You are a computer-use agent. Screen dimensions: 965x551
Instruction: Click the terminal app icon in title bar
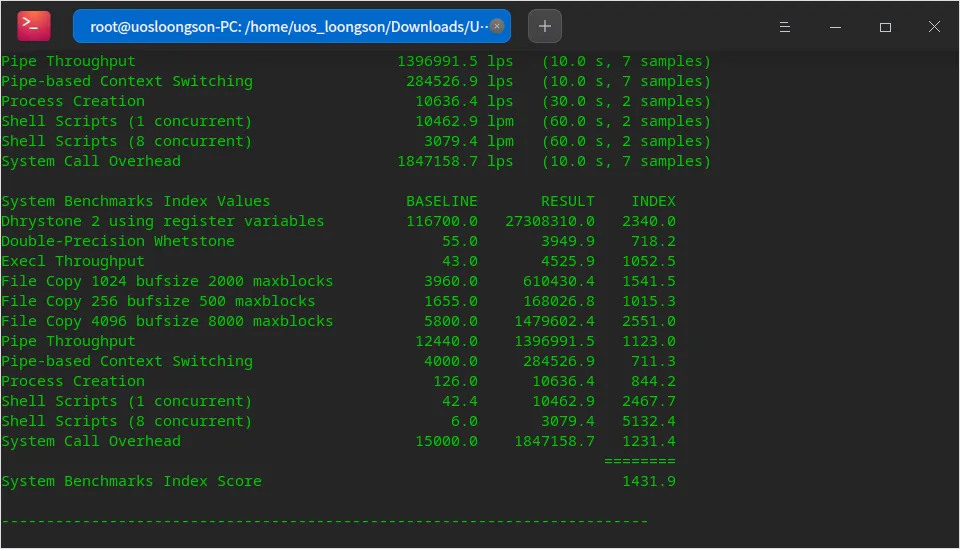tap(34, 26)
